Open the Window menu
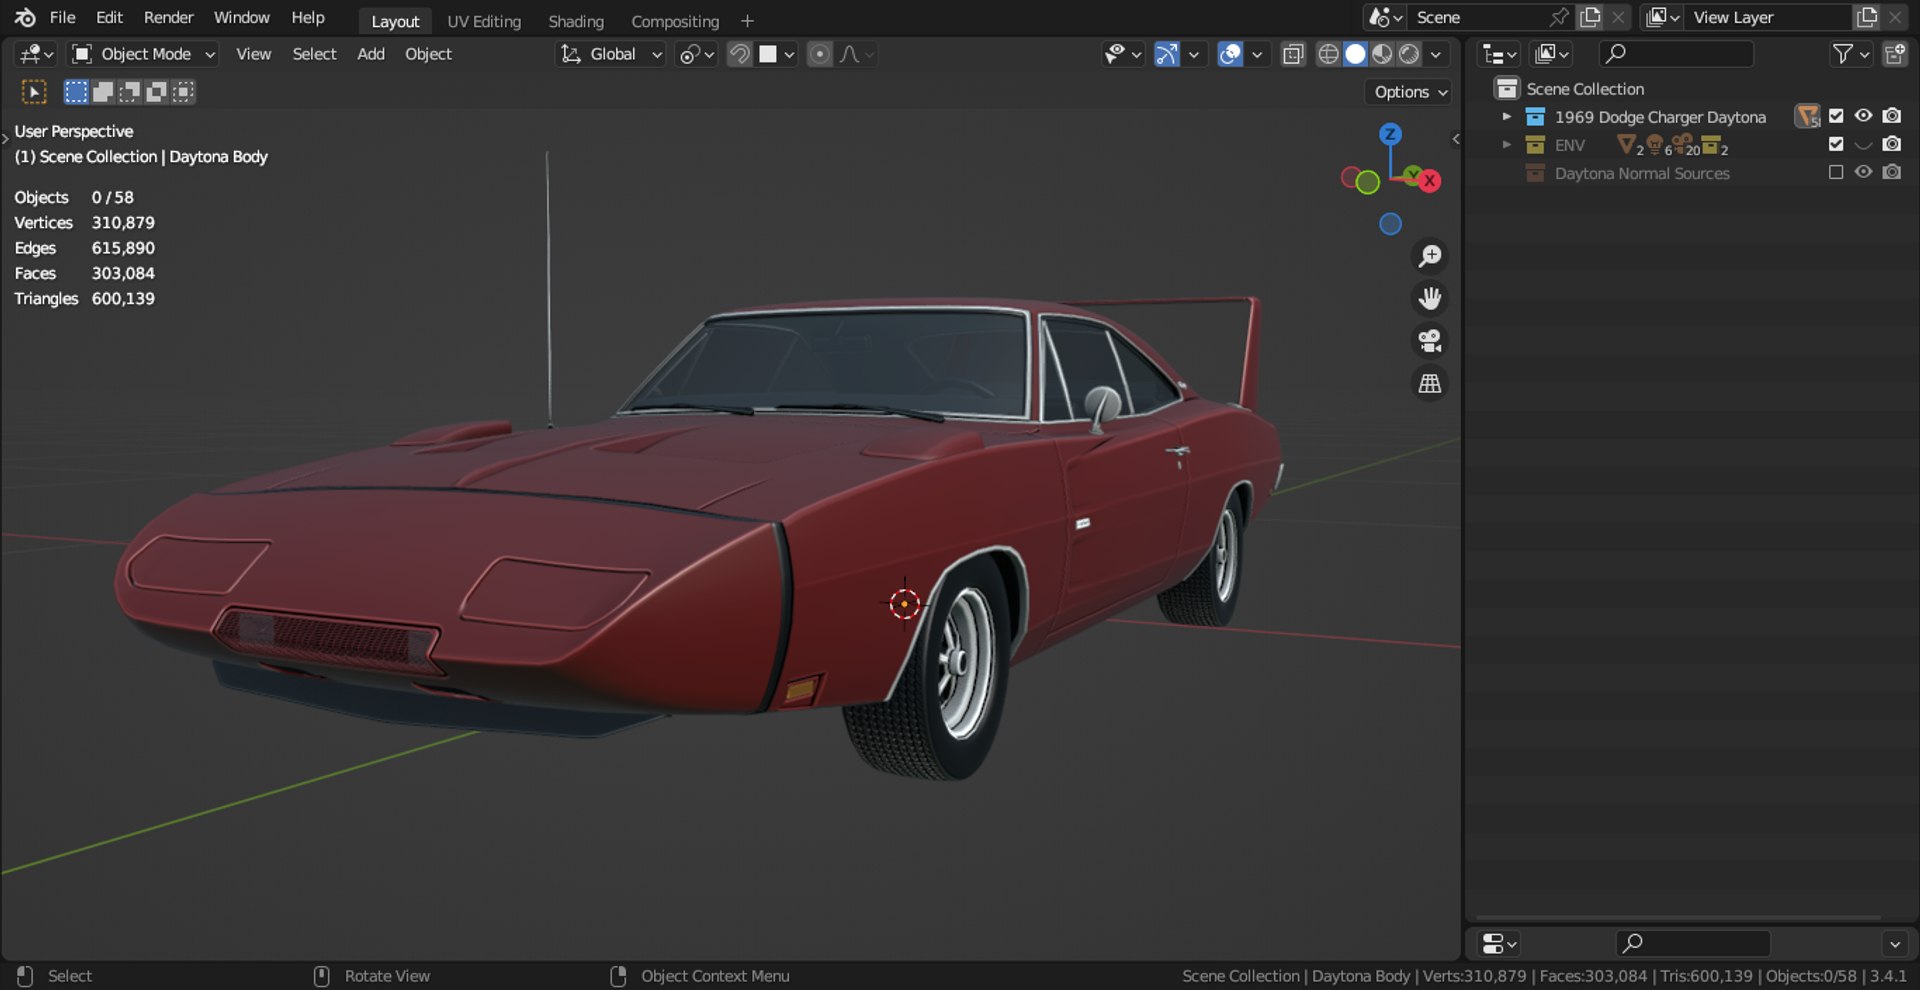Screen dimensions: 1920x990 241,17
